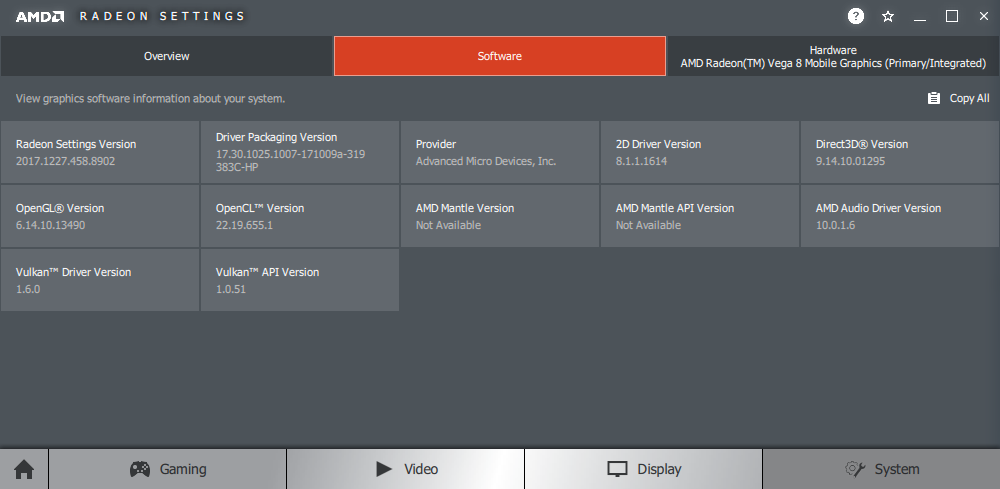Go to home via house icon
This screenshot has width=1000, height=489.
[24, 470]
